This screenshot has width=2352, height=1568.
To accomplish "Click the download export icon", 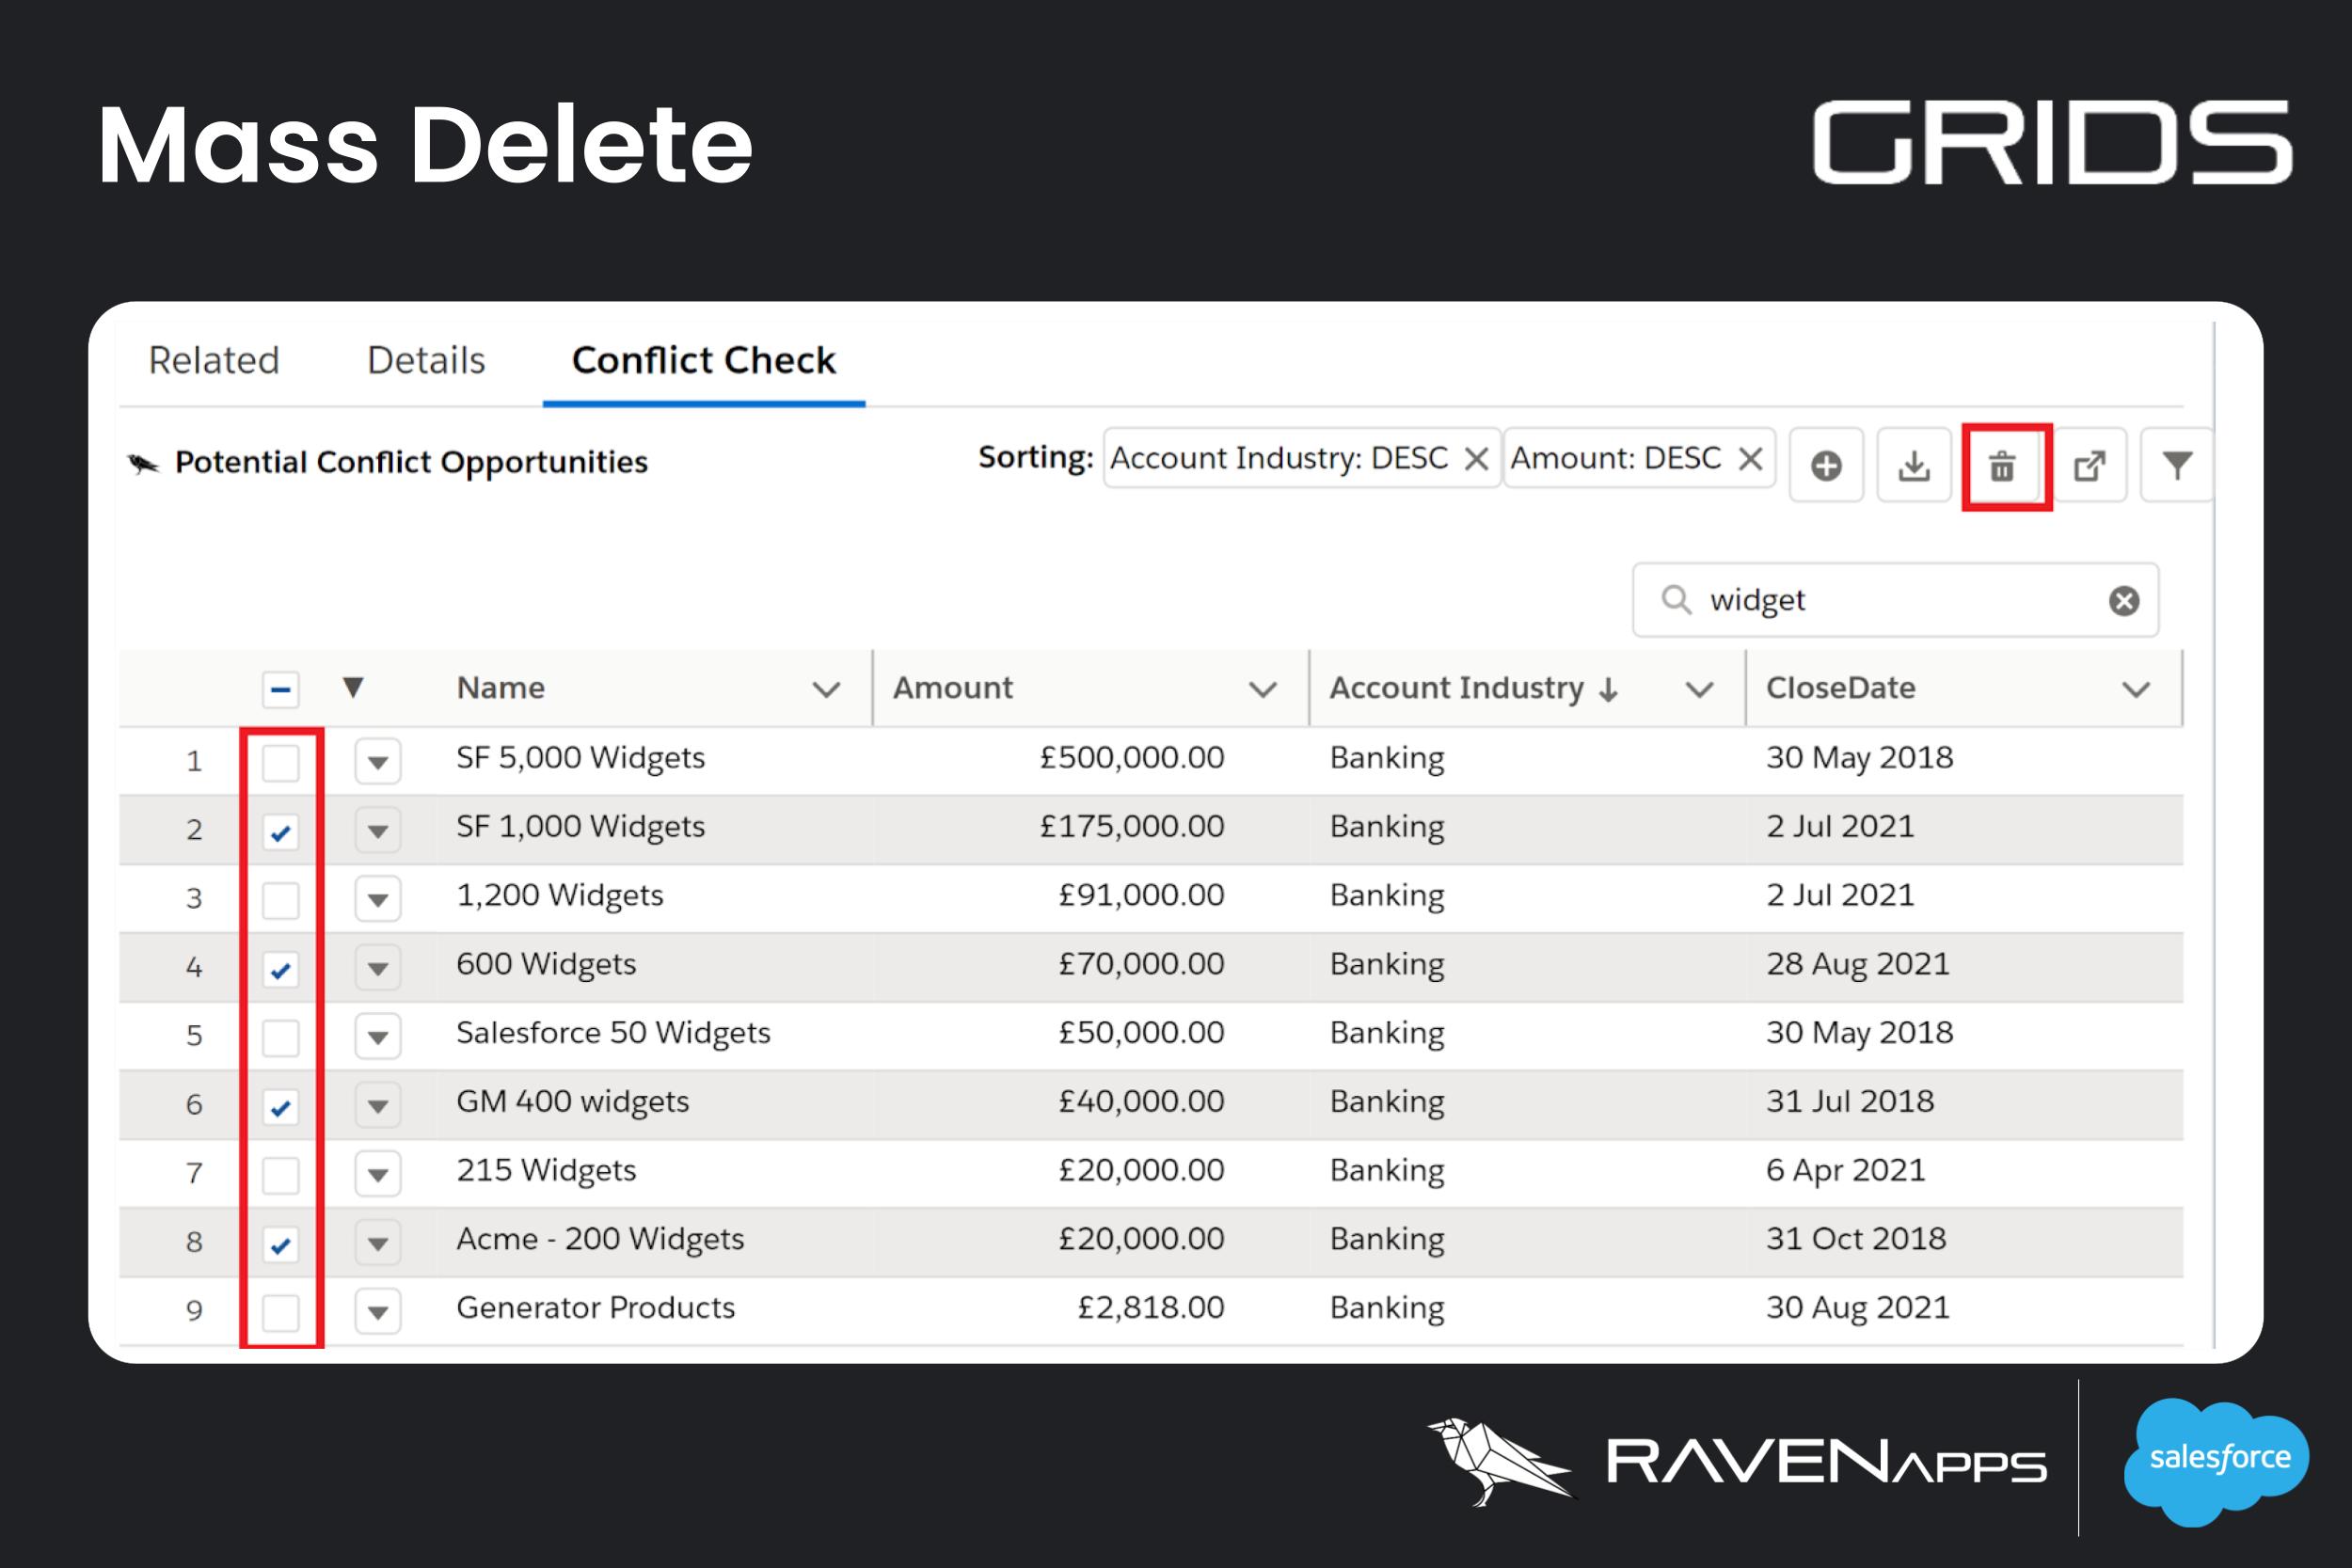I will (x=1914, y=466).
